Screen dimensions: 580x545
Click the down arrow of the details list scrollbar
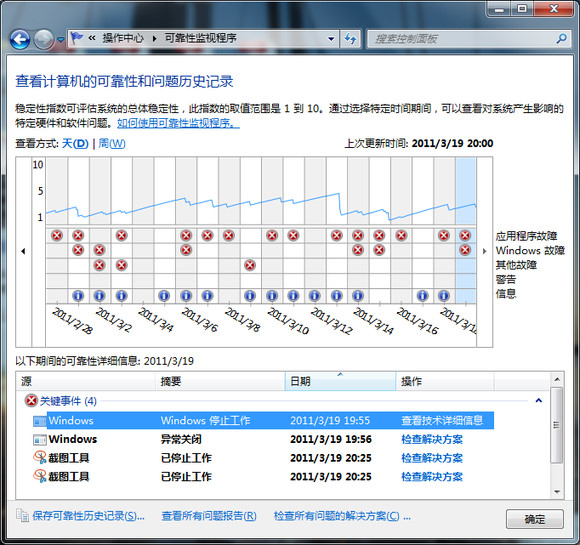[x=557, y=492]
